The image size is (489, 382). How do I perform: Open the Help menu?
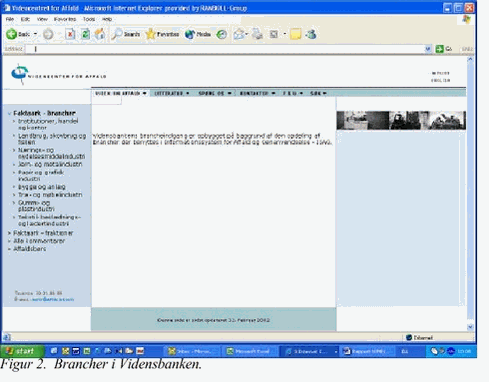107,19
